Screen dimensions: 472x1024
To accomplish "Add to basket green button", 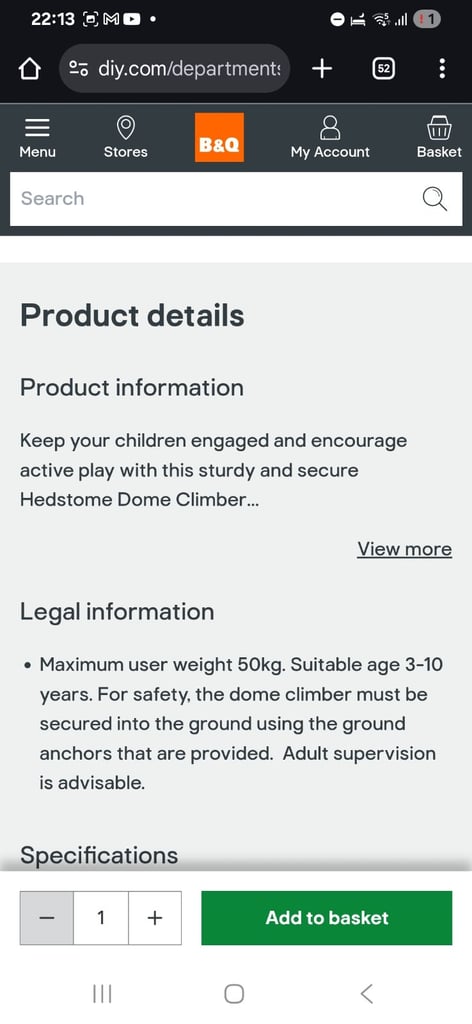I will [x=326, y=918].
